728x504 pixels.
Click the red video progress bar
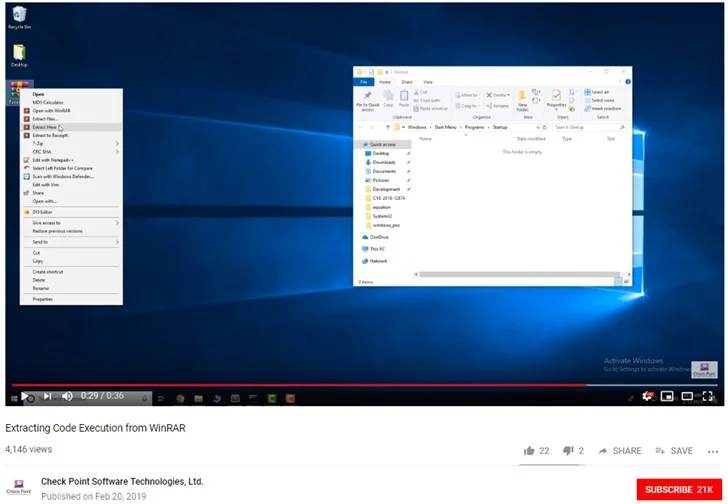(299, 385)
